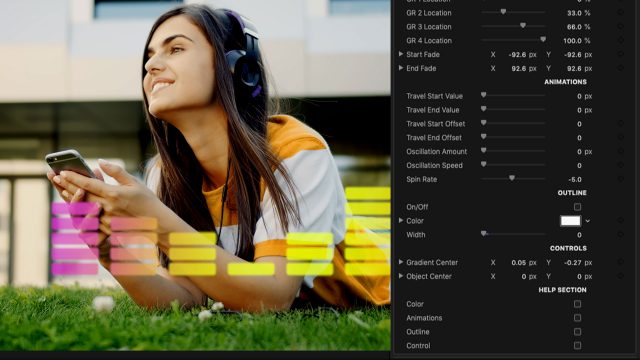Screen dimensions: 640x360
Task: Add keyframe for Travel Start Offset
Action: pos(620,124)
